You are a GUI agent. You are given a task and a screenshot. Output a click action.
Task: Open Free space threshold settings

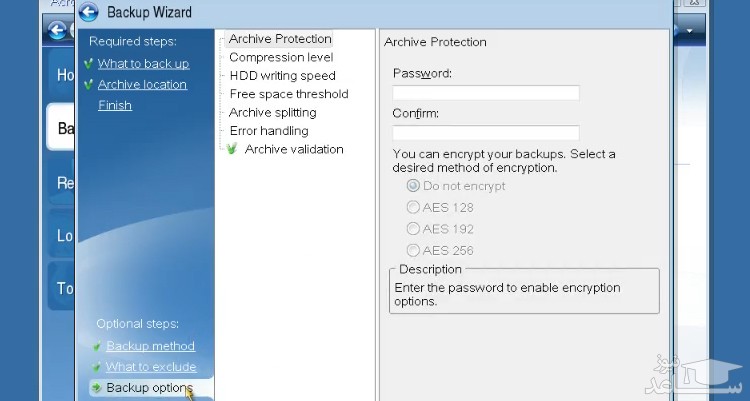[x=288, y=94]
